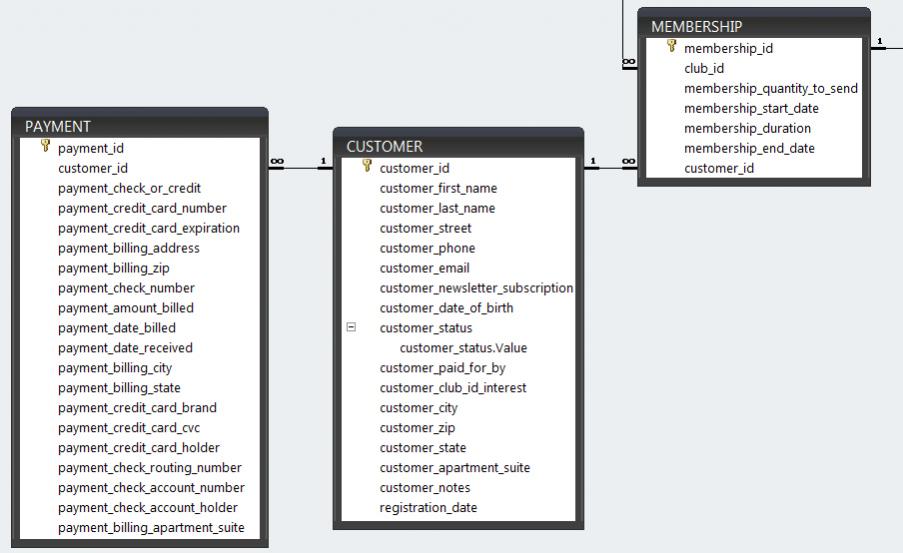
Task: Select customer_email field
Action: click(x=424, y=268)
